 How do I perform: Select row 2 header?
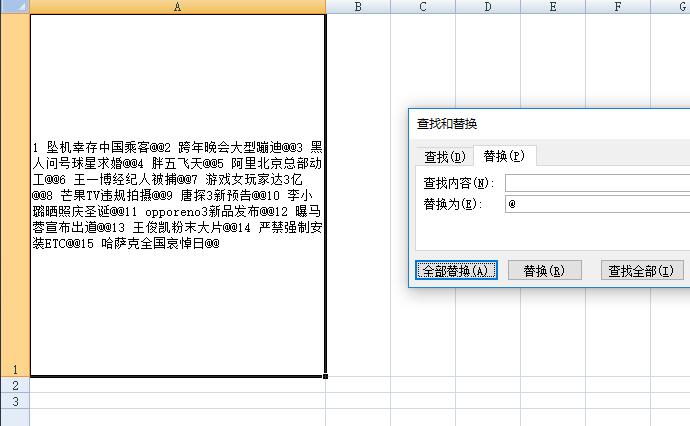click(15, 385)
